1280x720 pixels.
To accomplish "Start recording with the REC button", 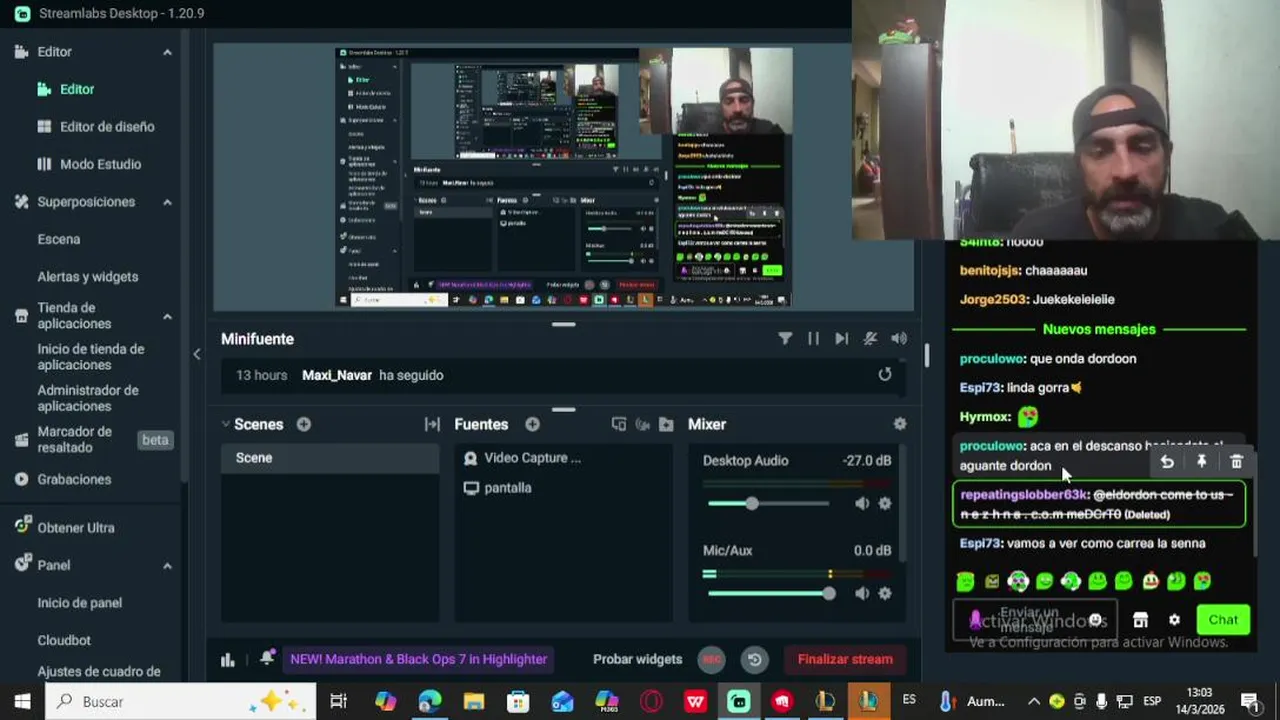I will [x=712, y=659].
